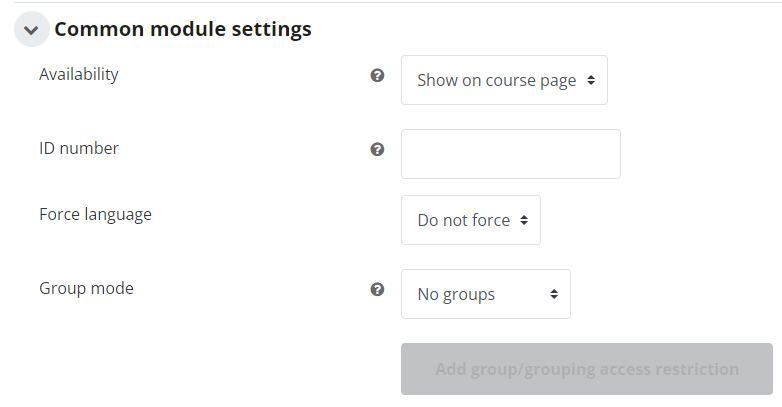This screenshot has width=782, height=407.
Task: Click the Force language field label
Action: [95, 214]
